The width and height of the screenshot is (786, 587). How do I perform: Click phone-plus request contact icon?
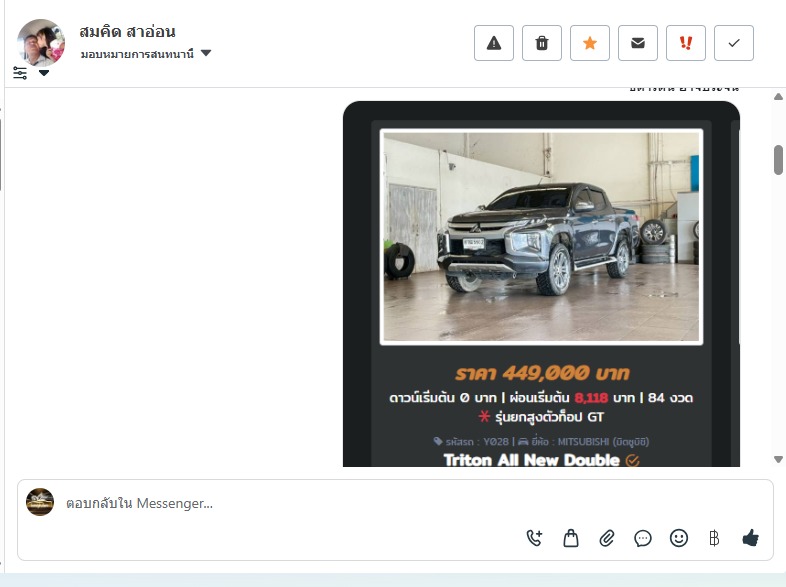534,538
